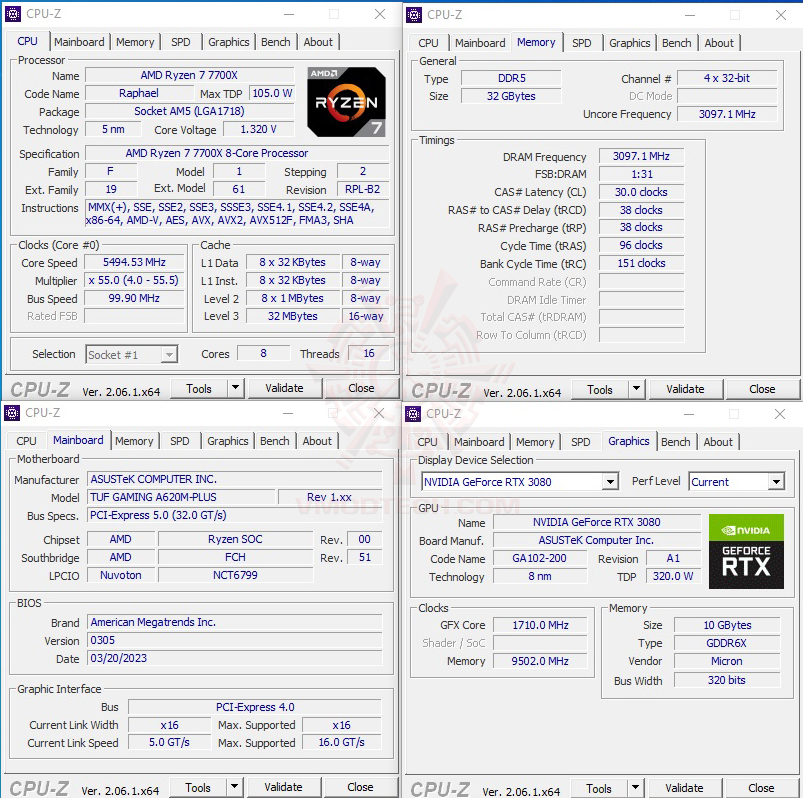The width and height of the screenshot is (803, 798).
Task: Click the Validate button in Mainboard window
Action: click(x=285, y=786)
